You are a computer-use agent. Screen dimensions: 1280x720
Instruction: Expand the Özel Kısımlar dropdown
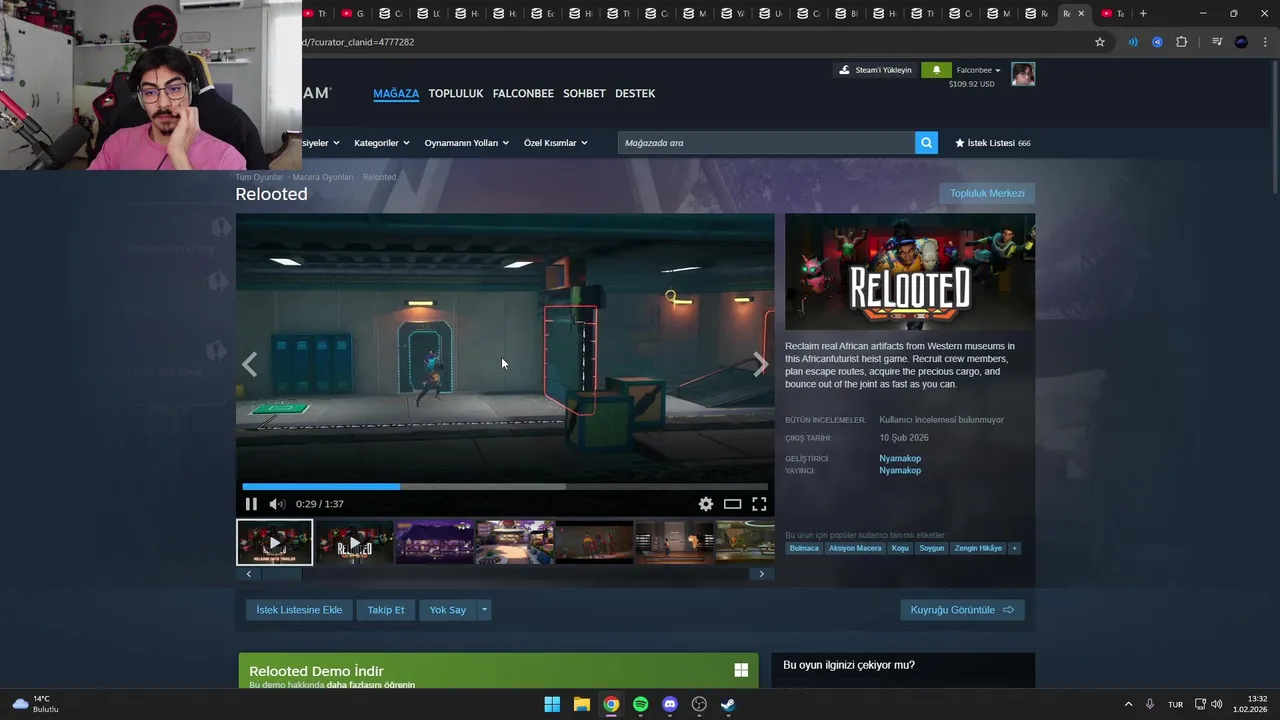[556, 143]
